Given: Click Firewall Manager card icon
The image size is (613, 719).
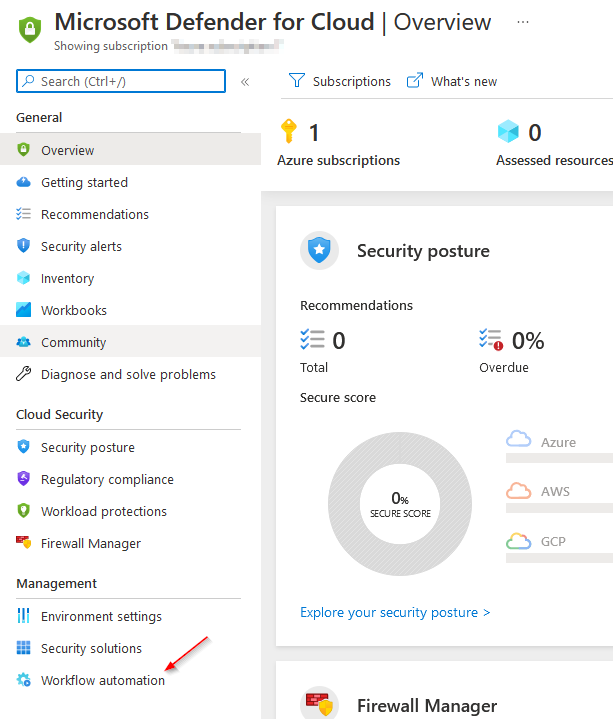Looking at the screenshot, I should 320,704.
